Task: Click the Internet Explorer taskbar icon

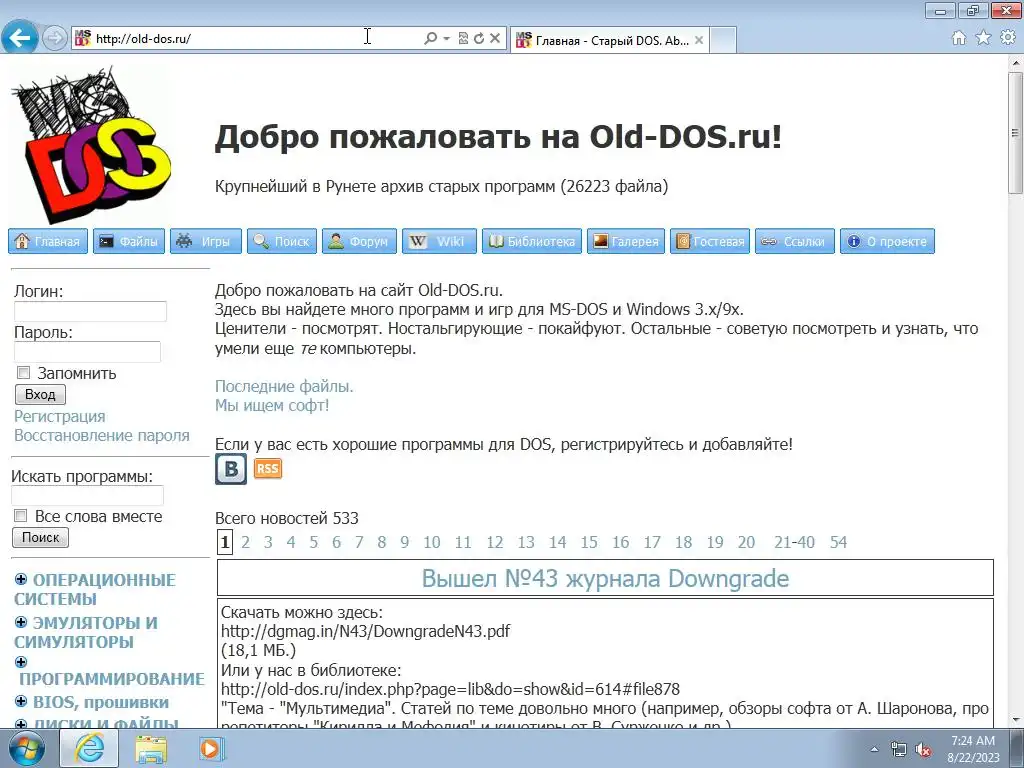Action: [89, 748]
